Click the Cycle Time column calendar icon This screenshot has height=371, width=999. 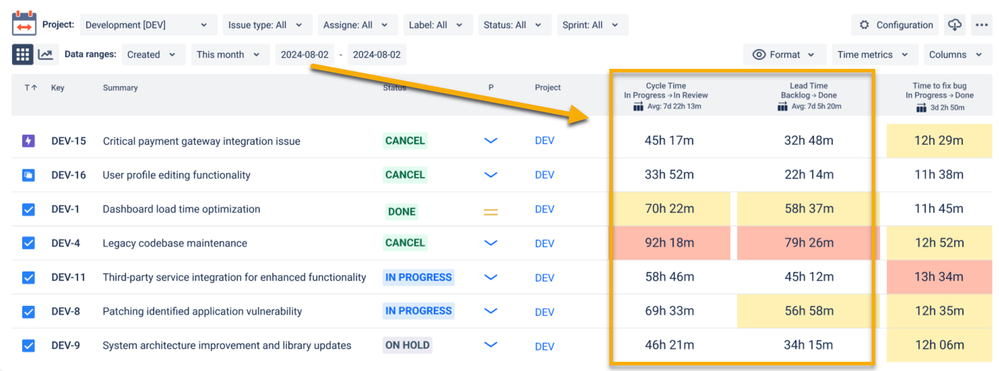click(638, 106)
